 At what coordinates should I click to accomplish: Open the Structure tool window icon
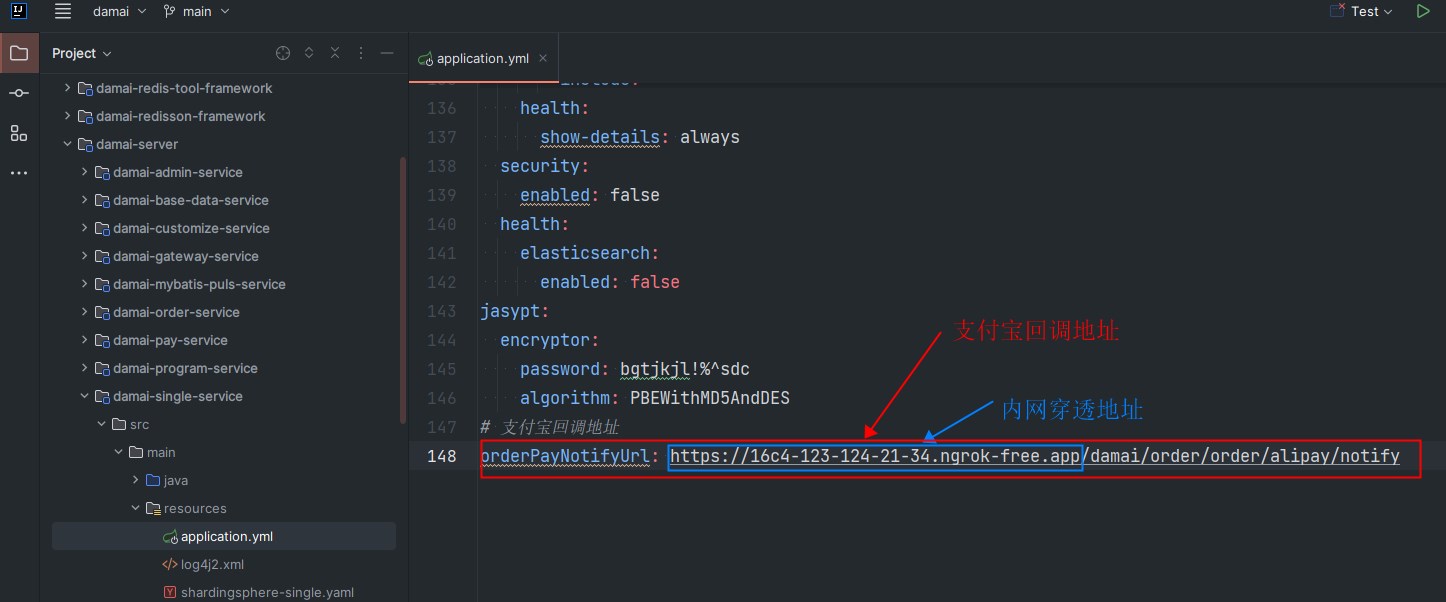19,133
